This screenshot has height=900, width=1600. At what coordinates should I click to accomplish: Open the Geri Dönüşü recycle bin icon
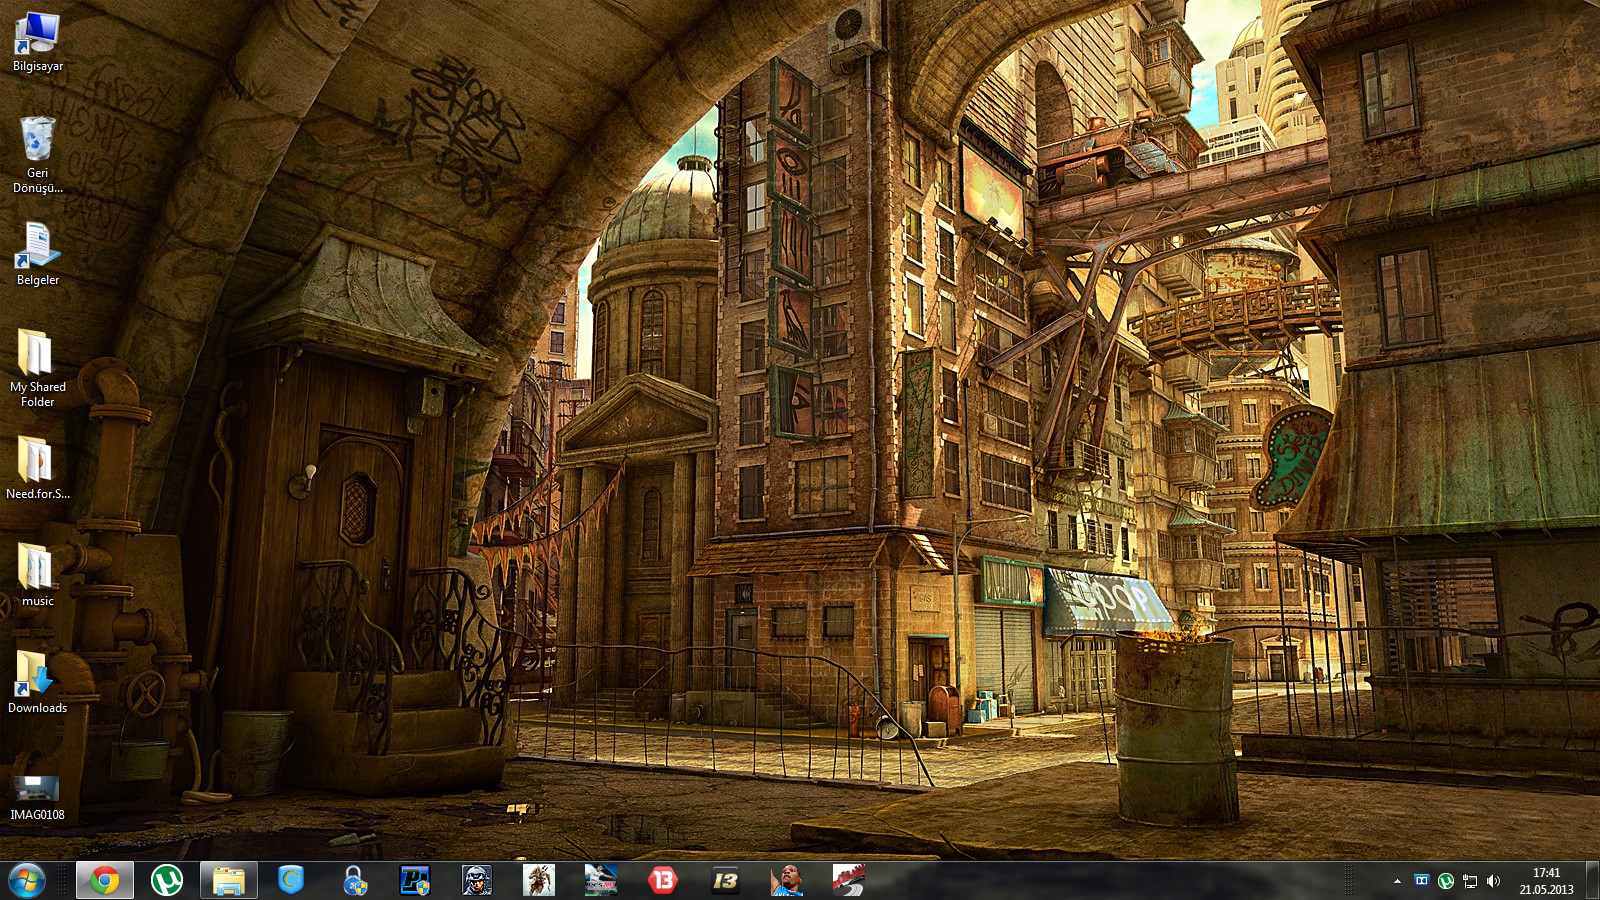point(37,153)
